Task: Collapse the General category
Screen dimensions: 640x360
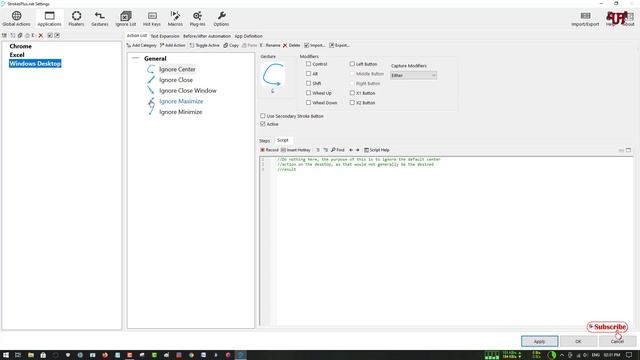Action: [x=136, y=58]
